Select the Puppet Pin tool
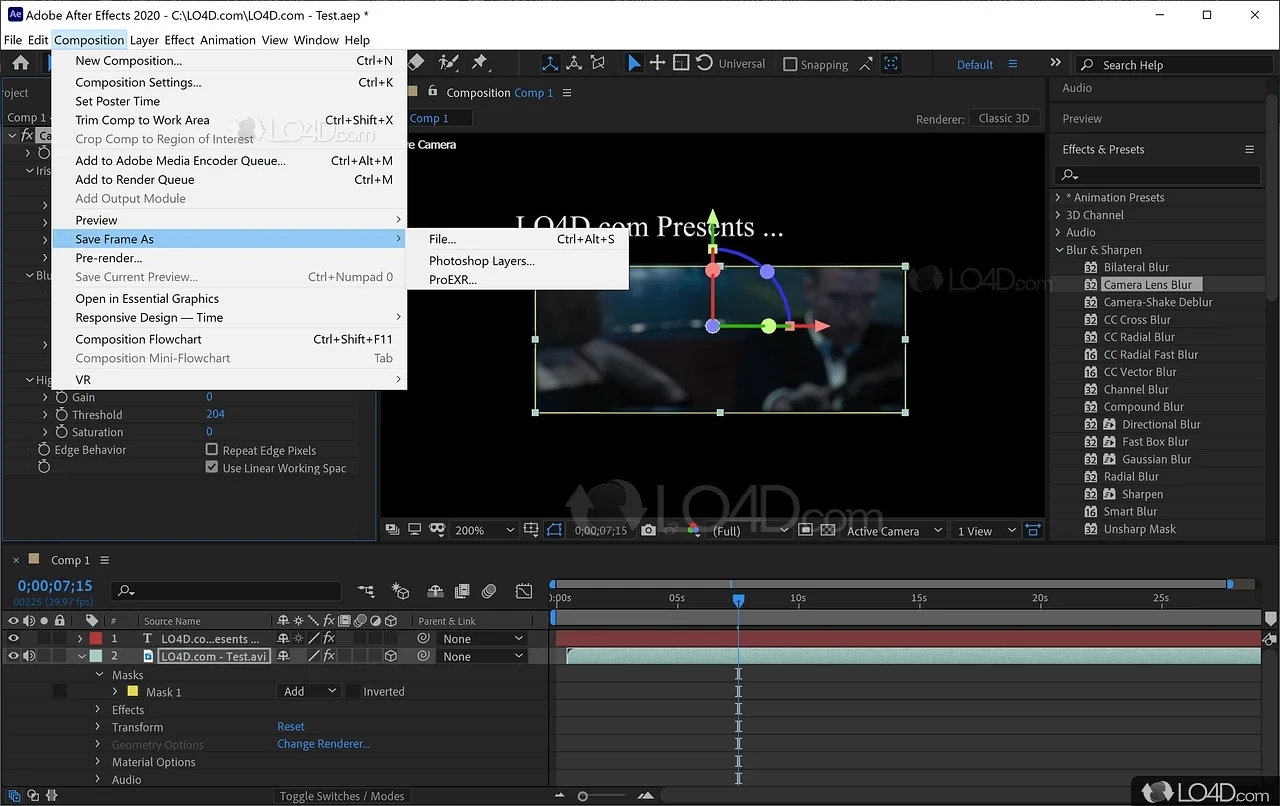The width and height of the screenshot is (1280, 806). [479, 63]
